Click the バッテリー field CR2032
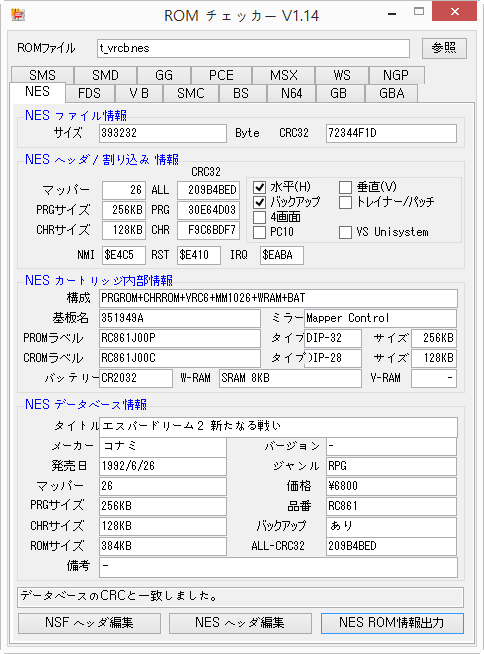484x654 pixels. [136, 378]
